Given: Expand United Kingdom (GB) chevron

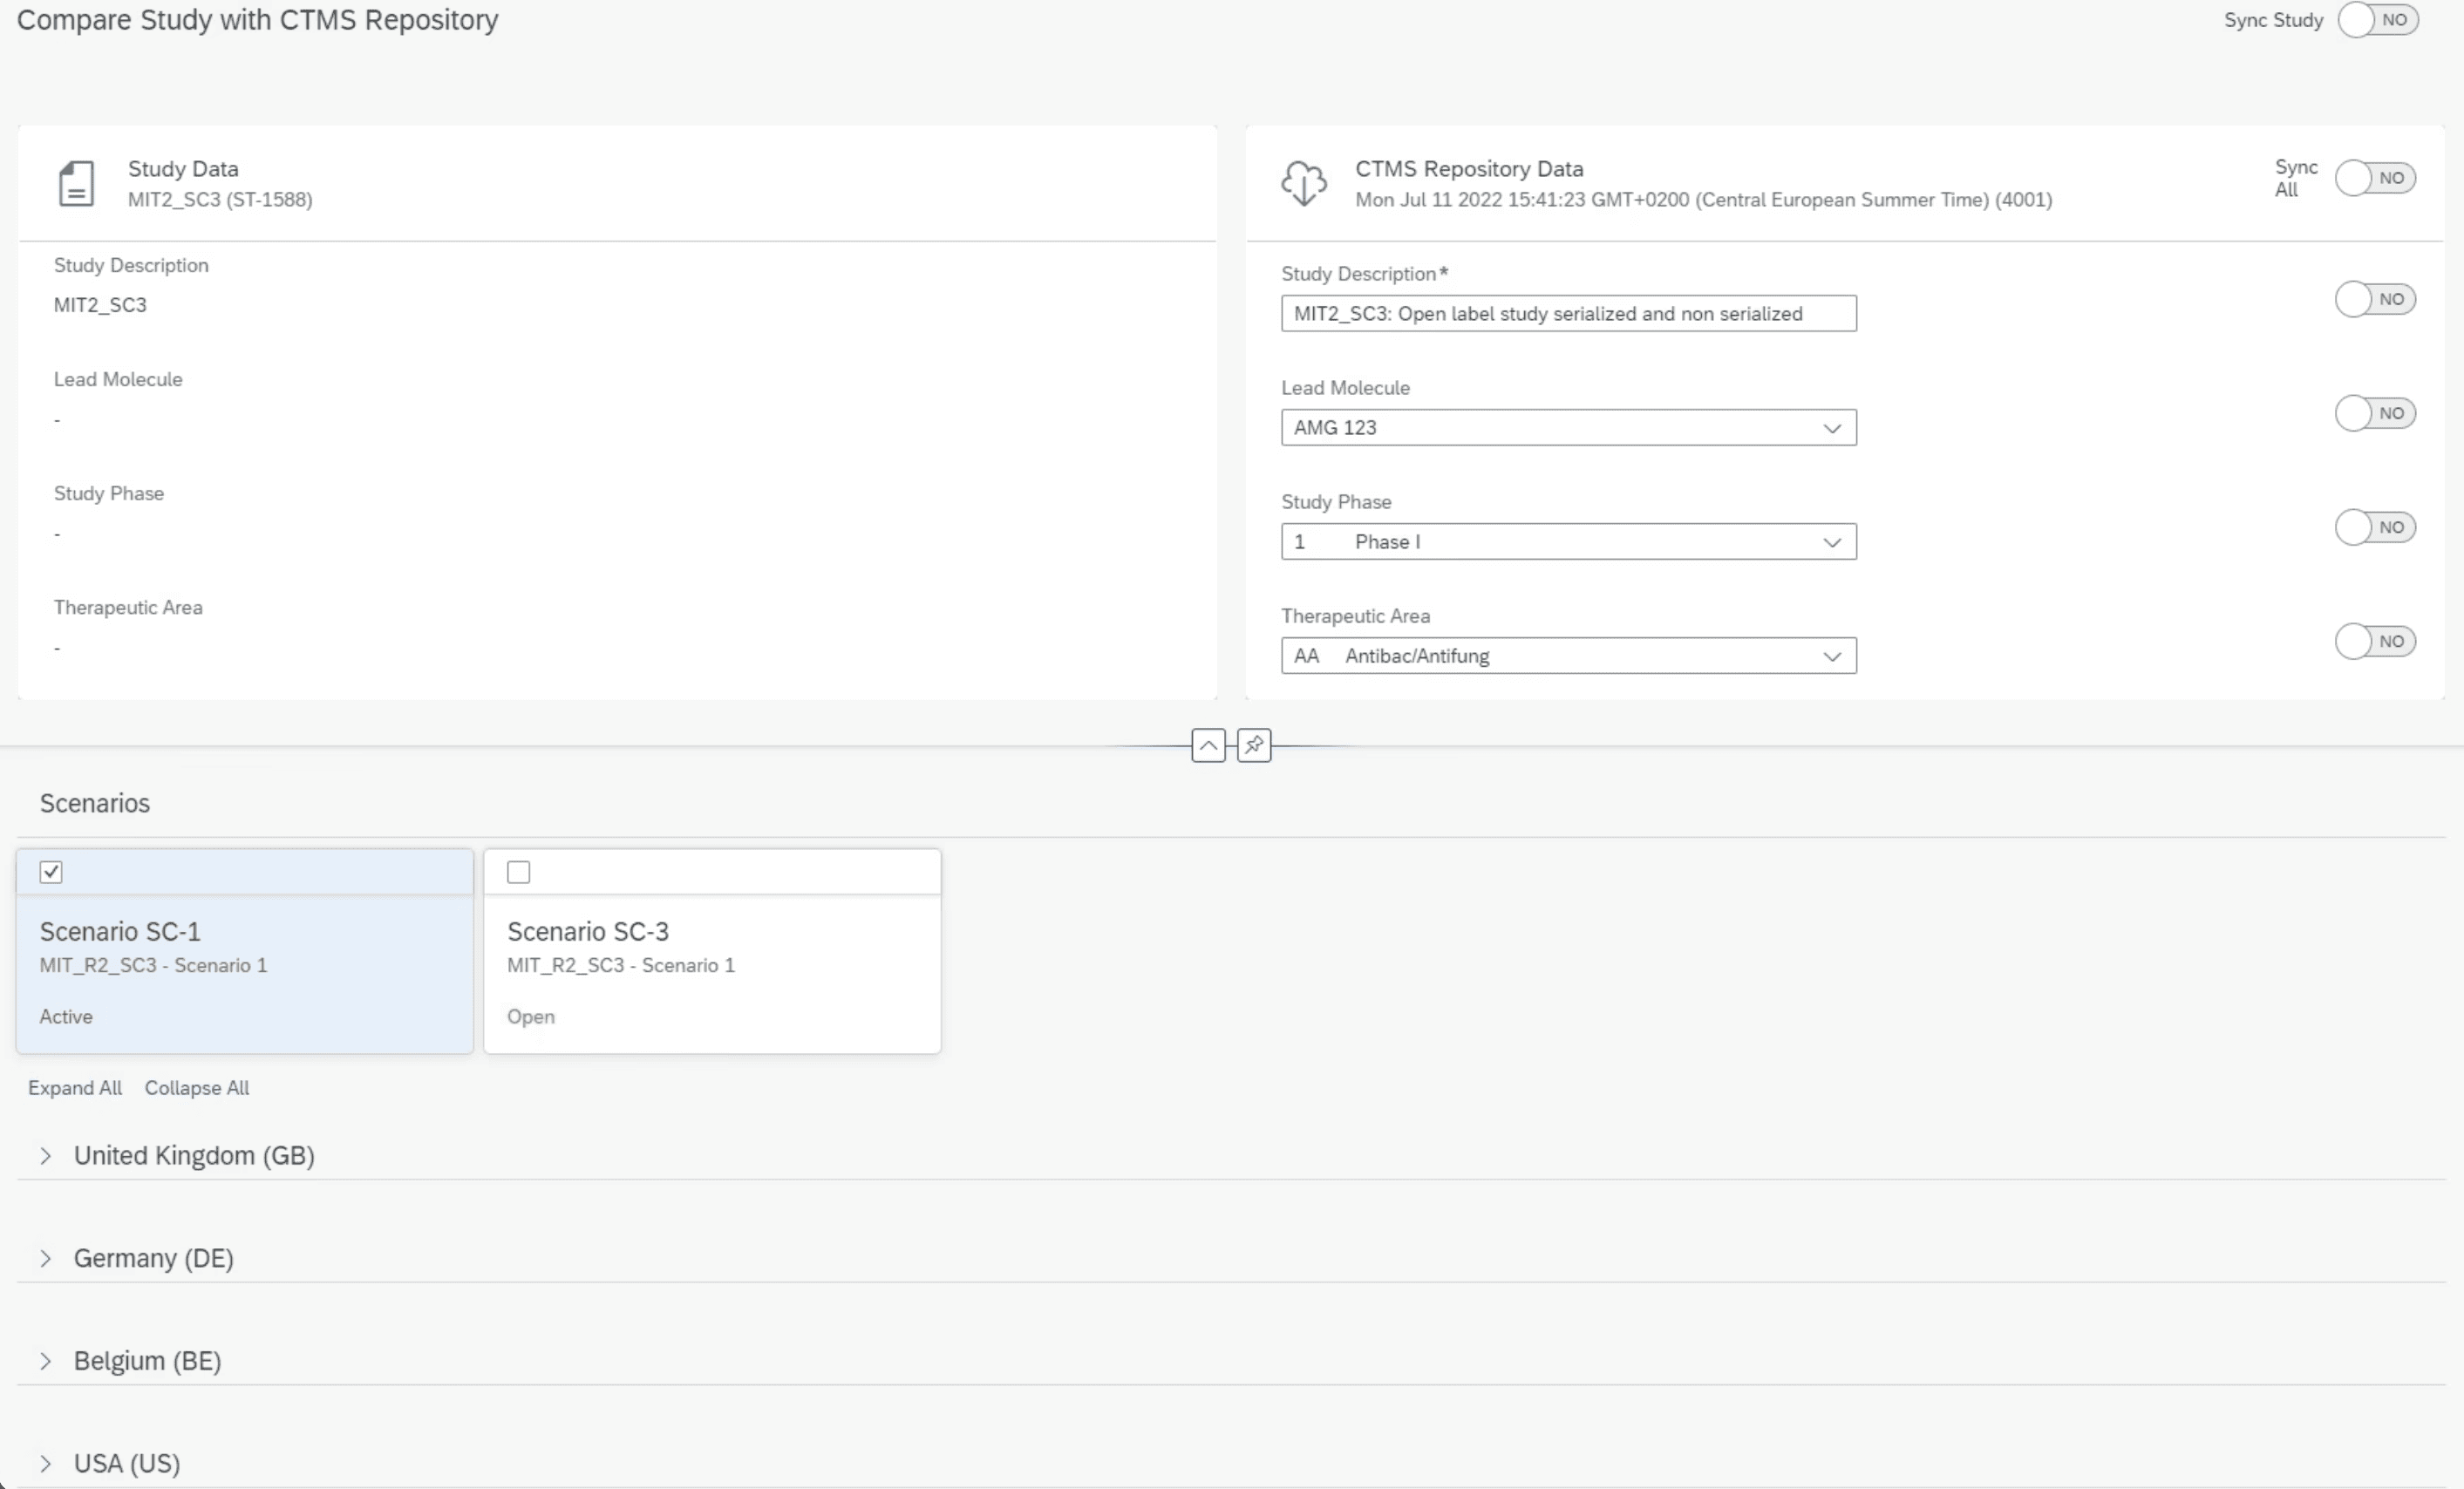Looking at the screenshot, I should pos(46,1156).
